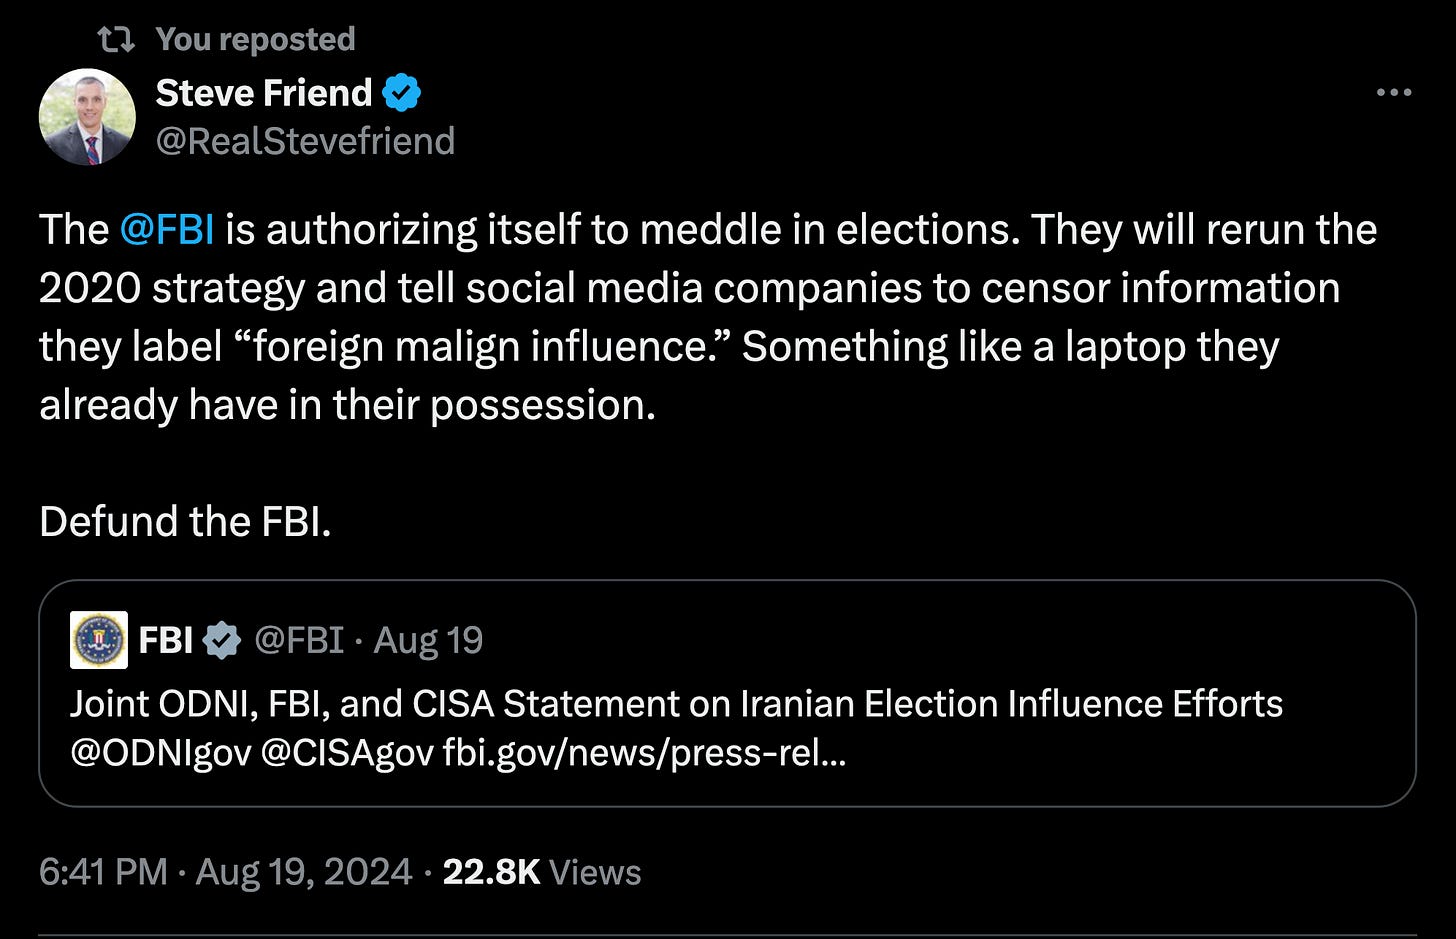Screen dimensions: 1456x939
Task: Open the @RealStevefriend handle
Action: click(x=305, y=141)
